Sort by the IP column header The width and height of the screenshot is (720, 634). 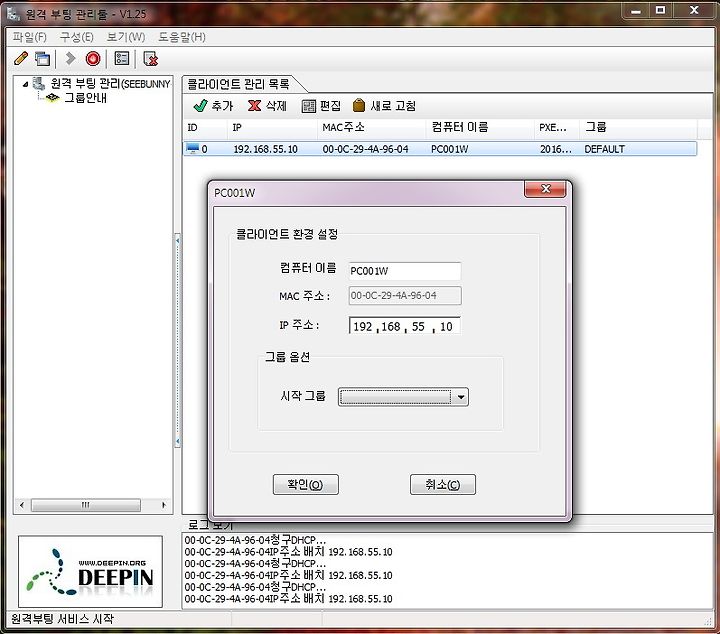pos(272,128)
